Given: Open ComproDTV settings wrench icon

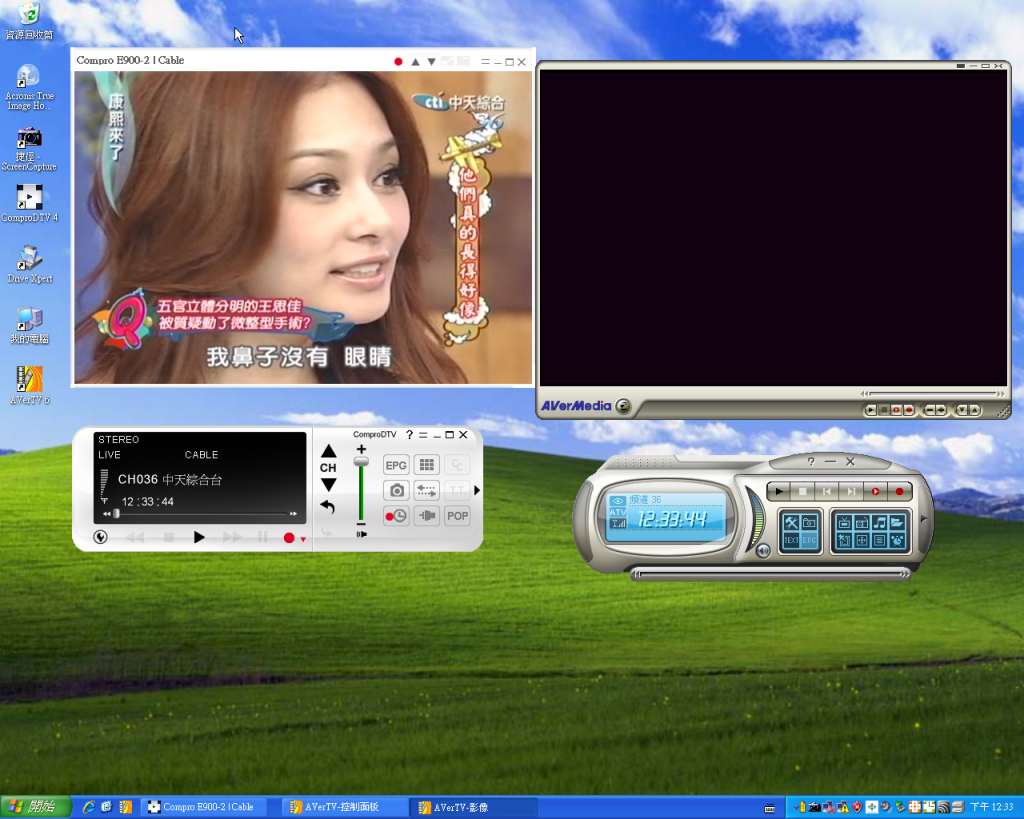Looking at the screenshot, I should 100,537.
